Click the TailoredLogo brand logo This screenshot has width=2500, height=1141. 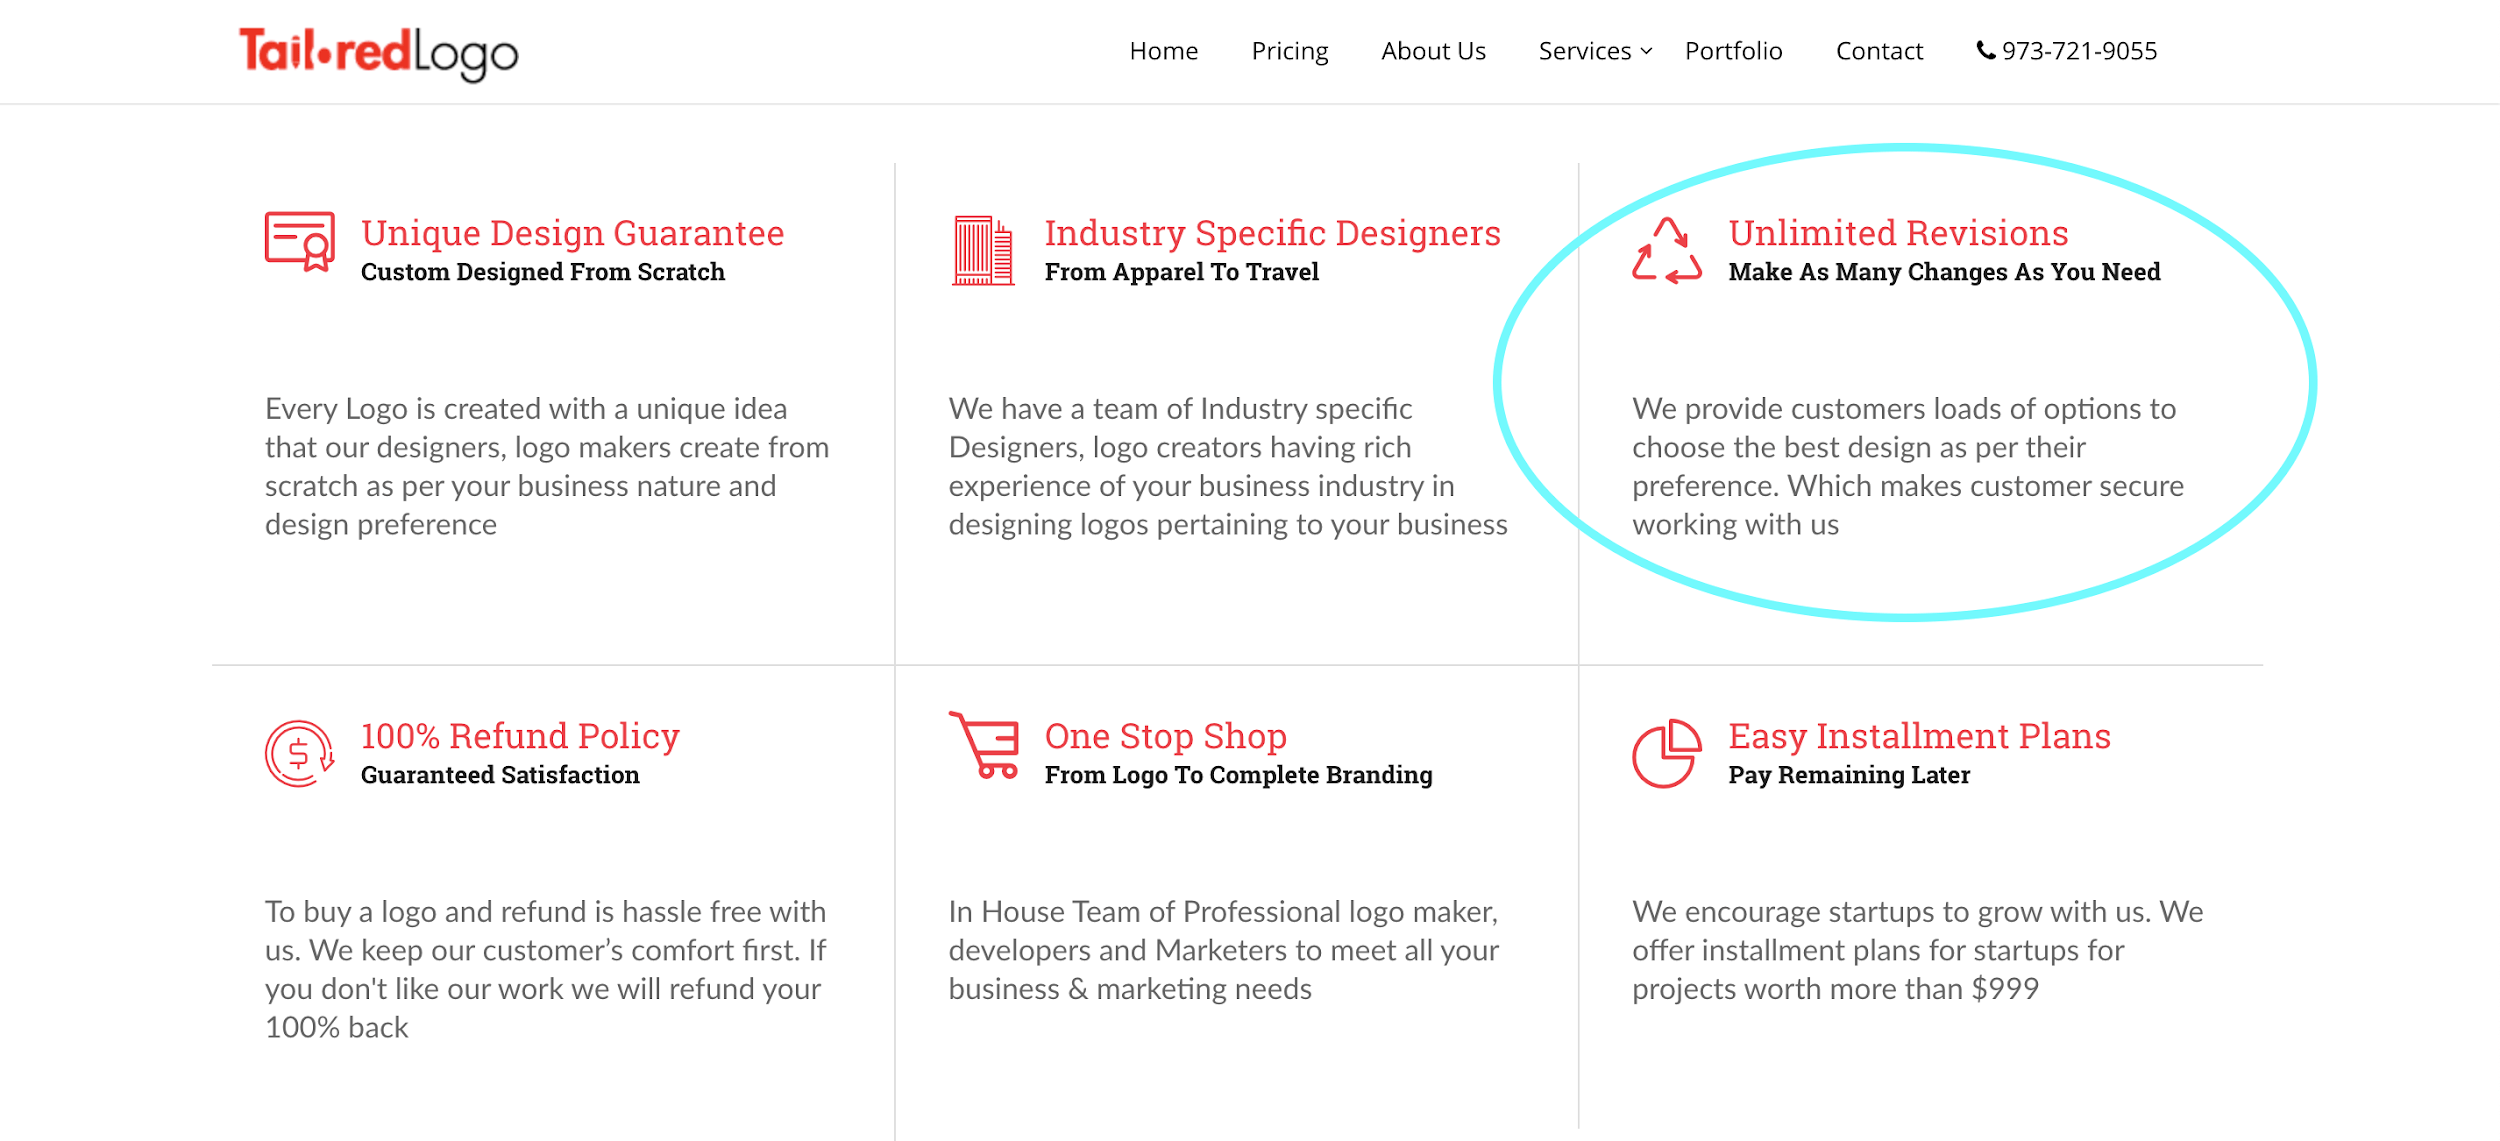click(x=378, y=53)
